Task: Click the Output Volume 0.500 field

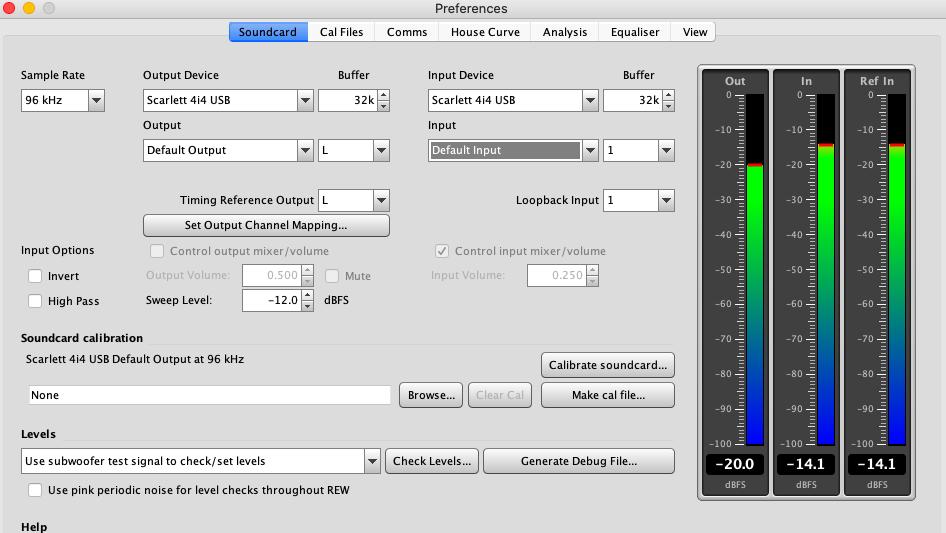Action: [271, 275]
